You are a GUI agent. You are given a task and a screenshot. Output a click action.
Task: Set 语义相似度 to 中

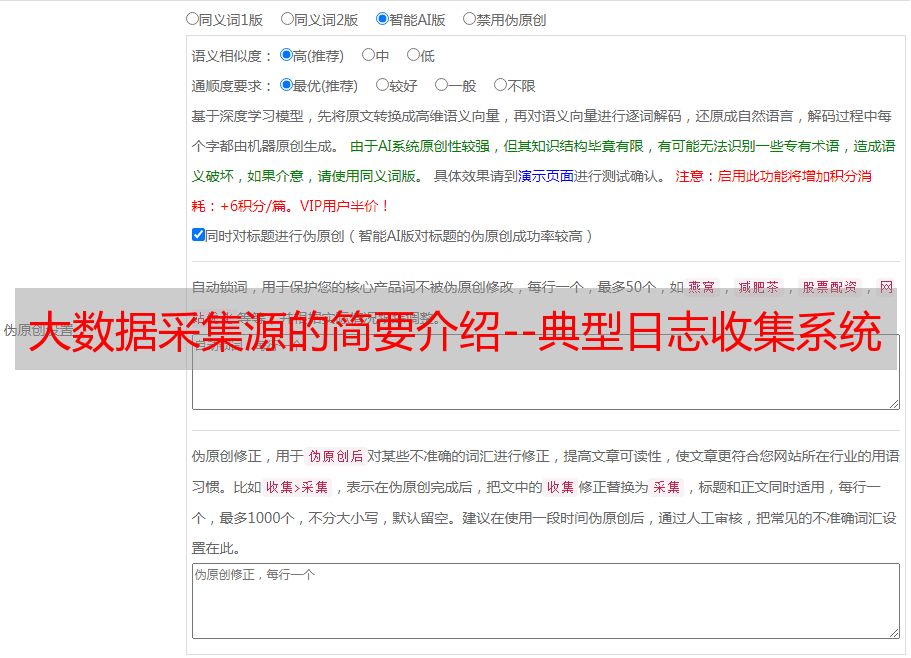pos(368,55)
